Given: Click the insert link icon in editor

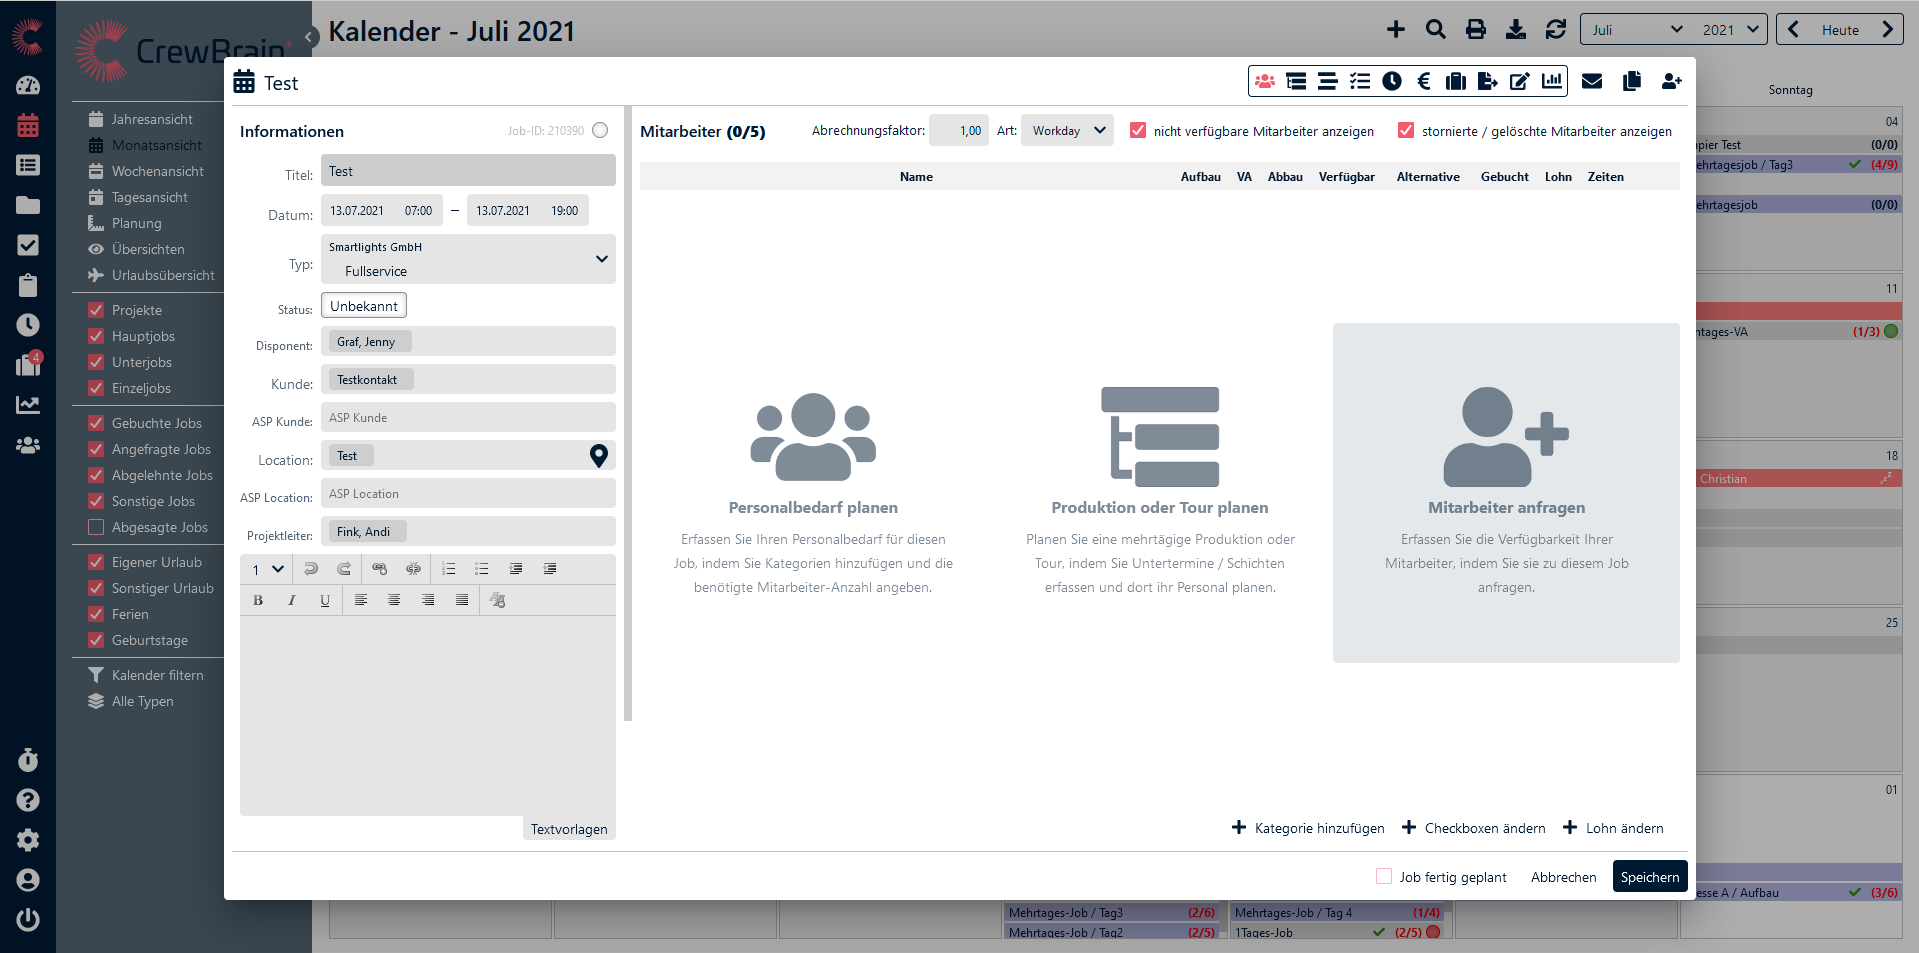Looking at the screenshot, I should 379,569.
